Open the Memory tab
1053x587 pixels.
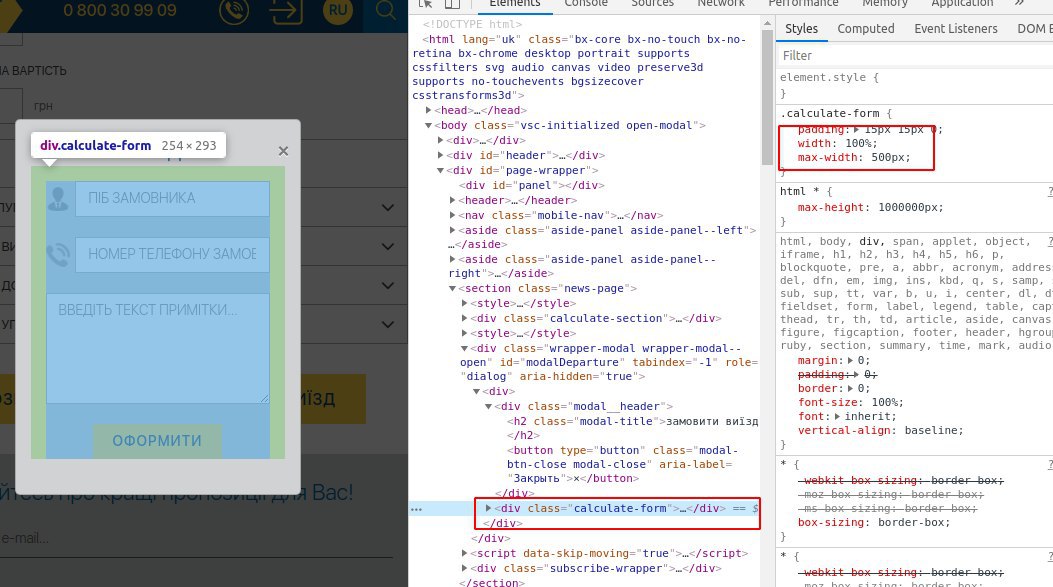885,4
